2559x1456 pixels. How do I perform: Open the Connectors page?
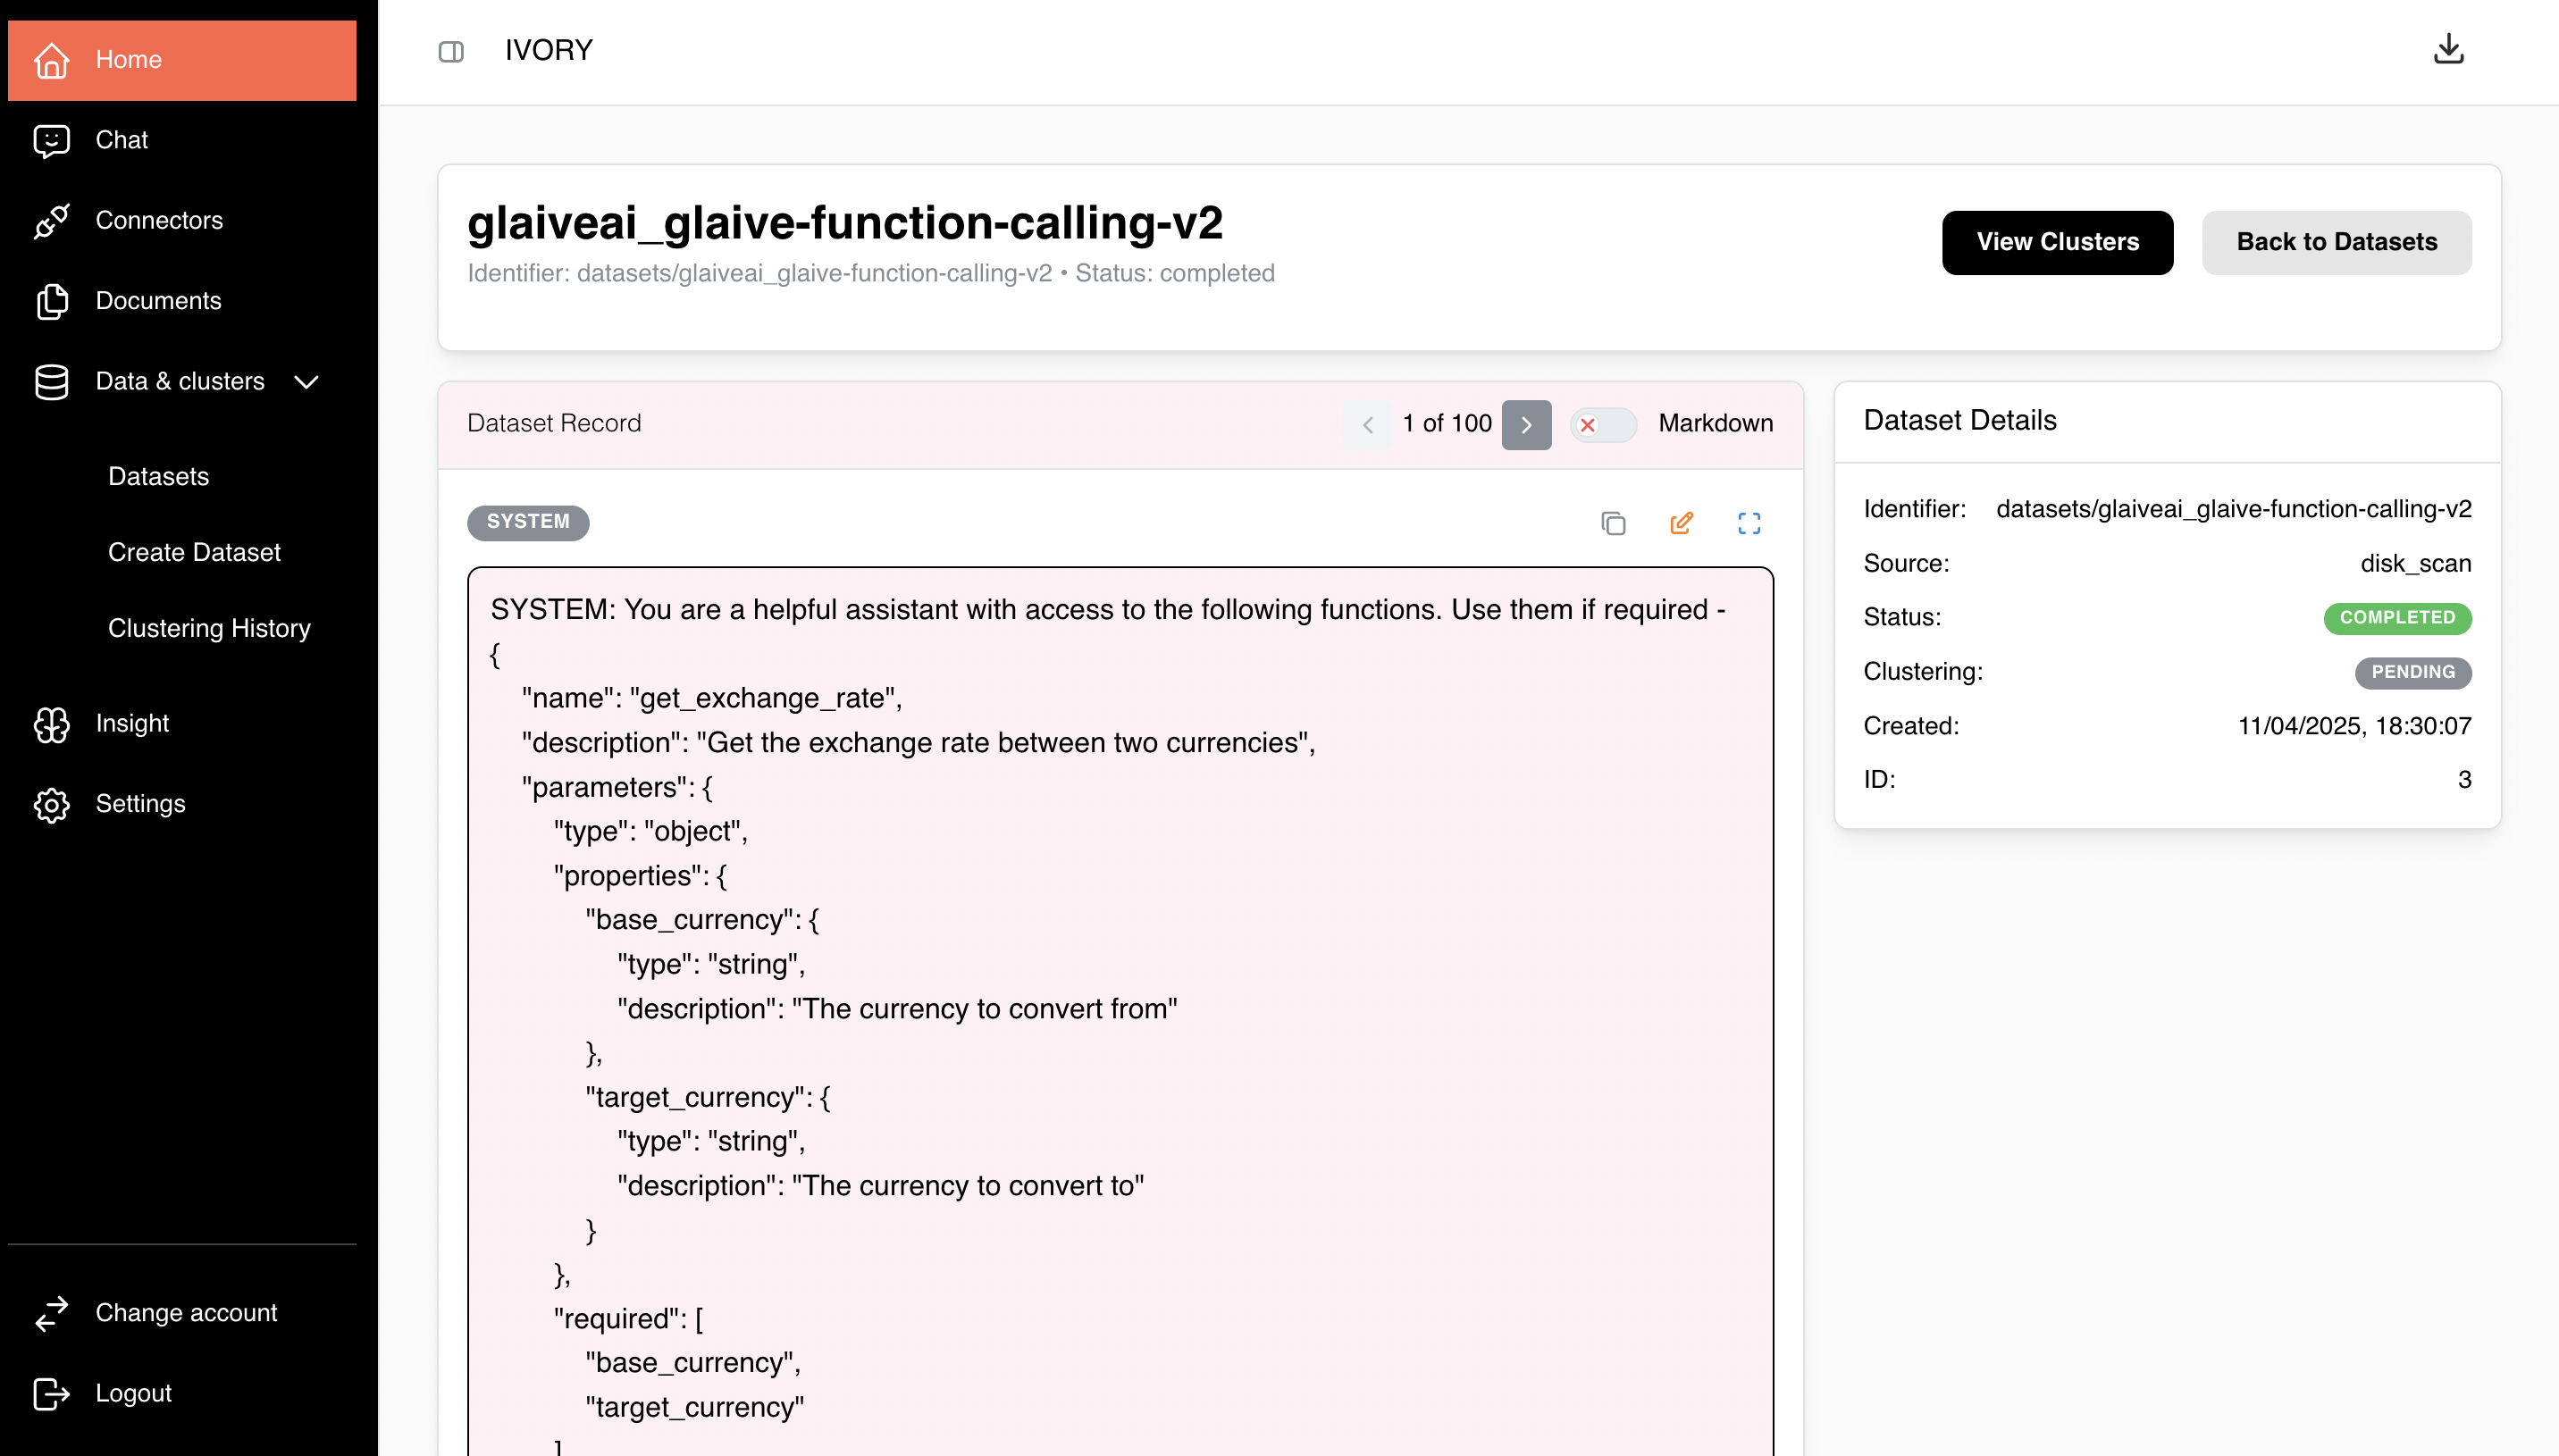tap(158, 220)
